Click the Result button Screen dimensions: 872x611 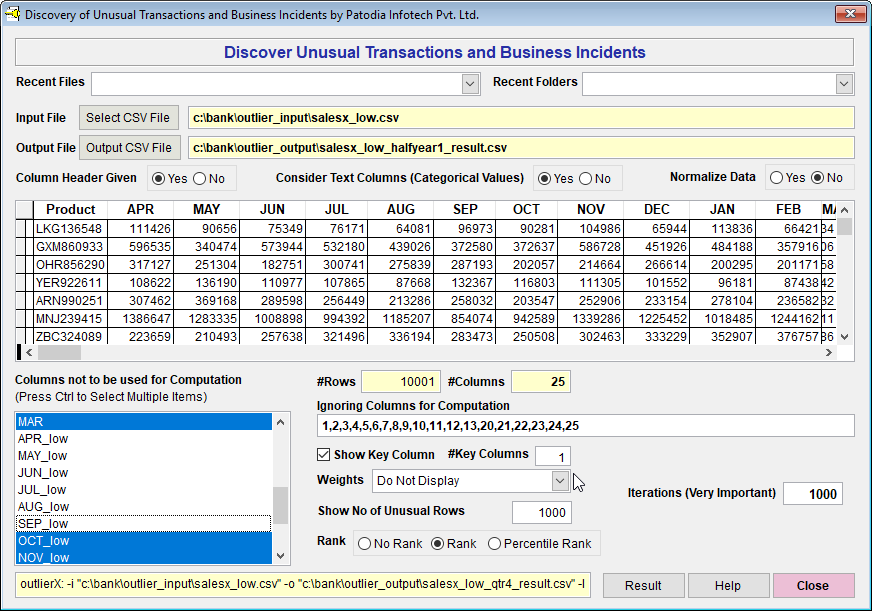pyautogui.click(x=643, y=586)
